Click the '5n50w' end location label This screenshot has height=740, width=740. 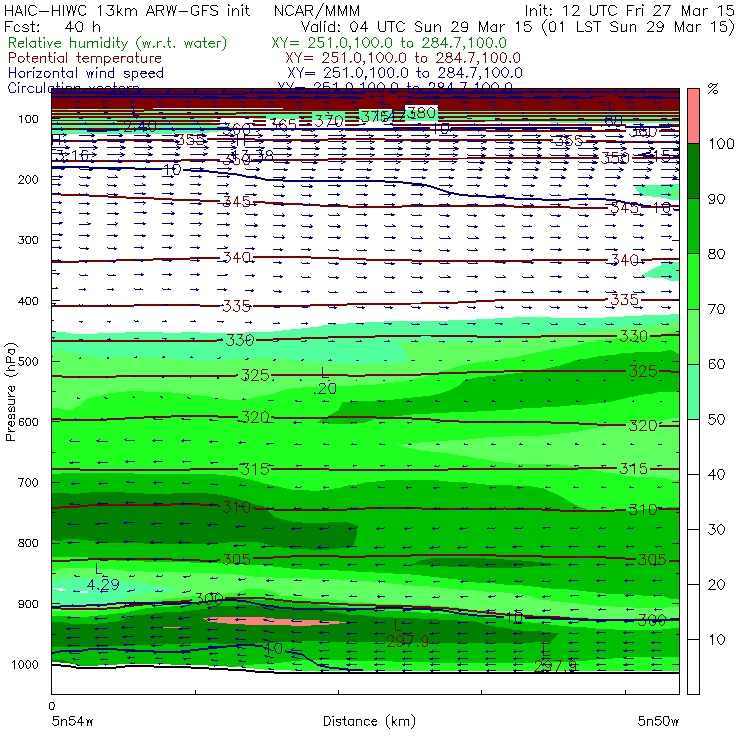click(x=658, y=721)
